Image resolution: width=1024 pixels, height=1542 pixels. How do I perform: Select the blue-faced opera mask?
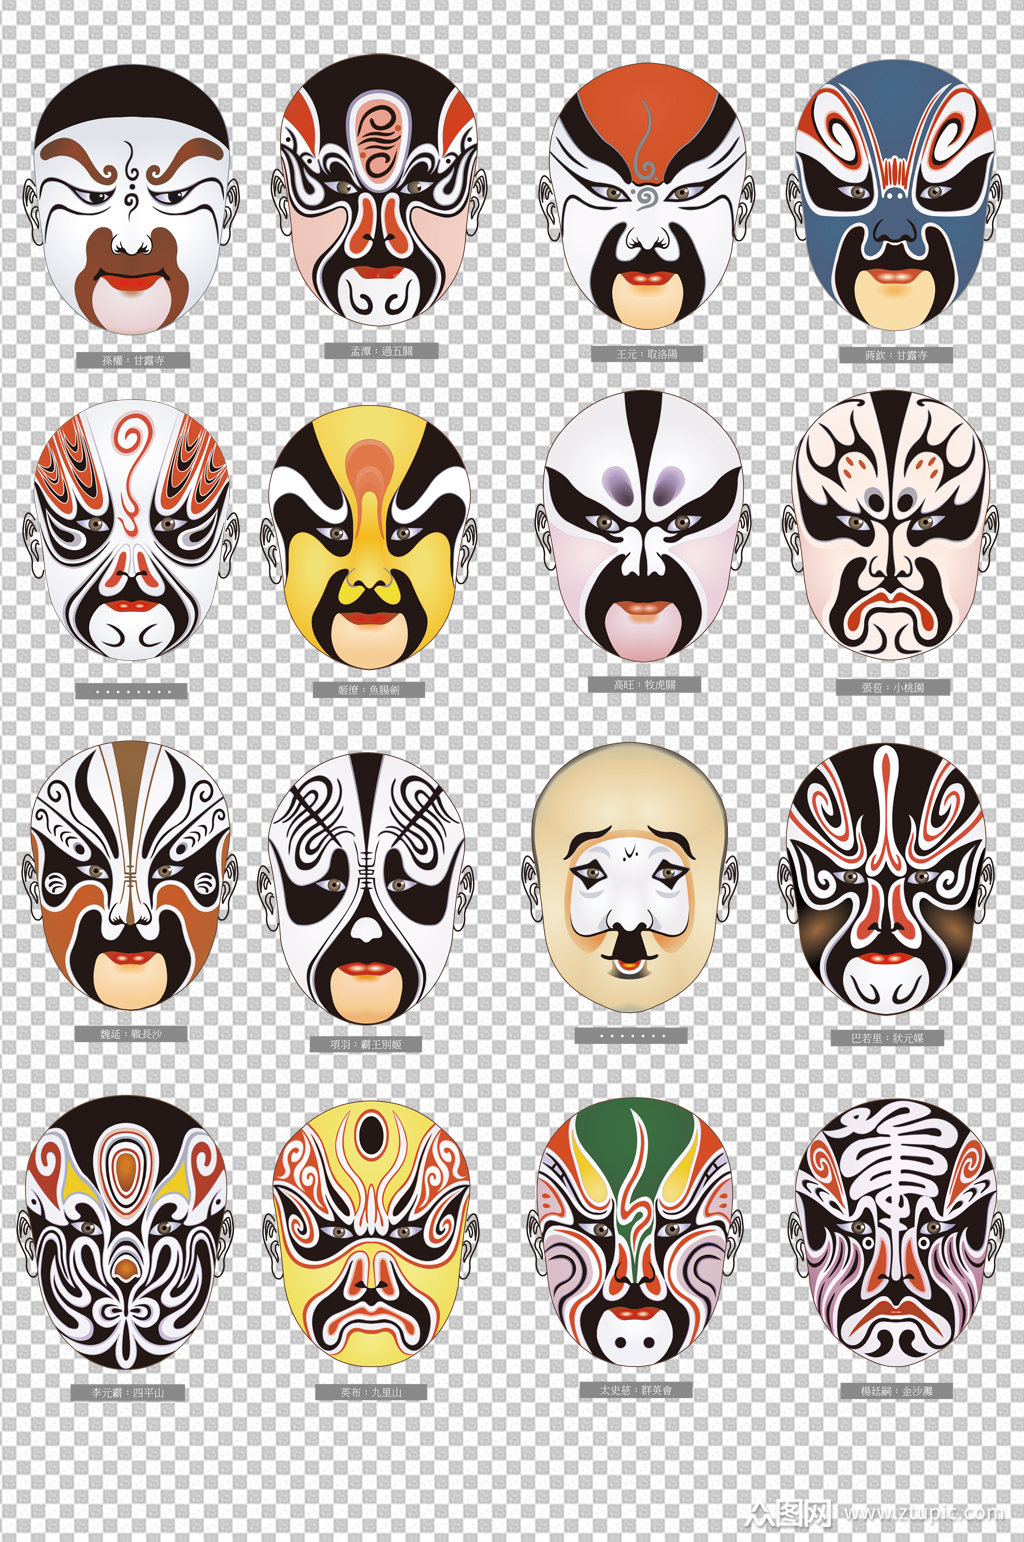895,195
